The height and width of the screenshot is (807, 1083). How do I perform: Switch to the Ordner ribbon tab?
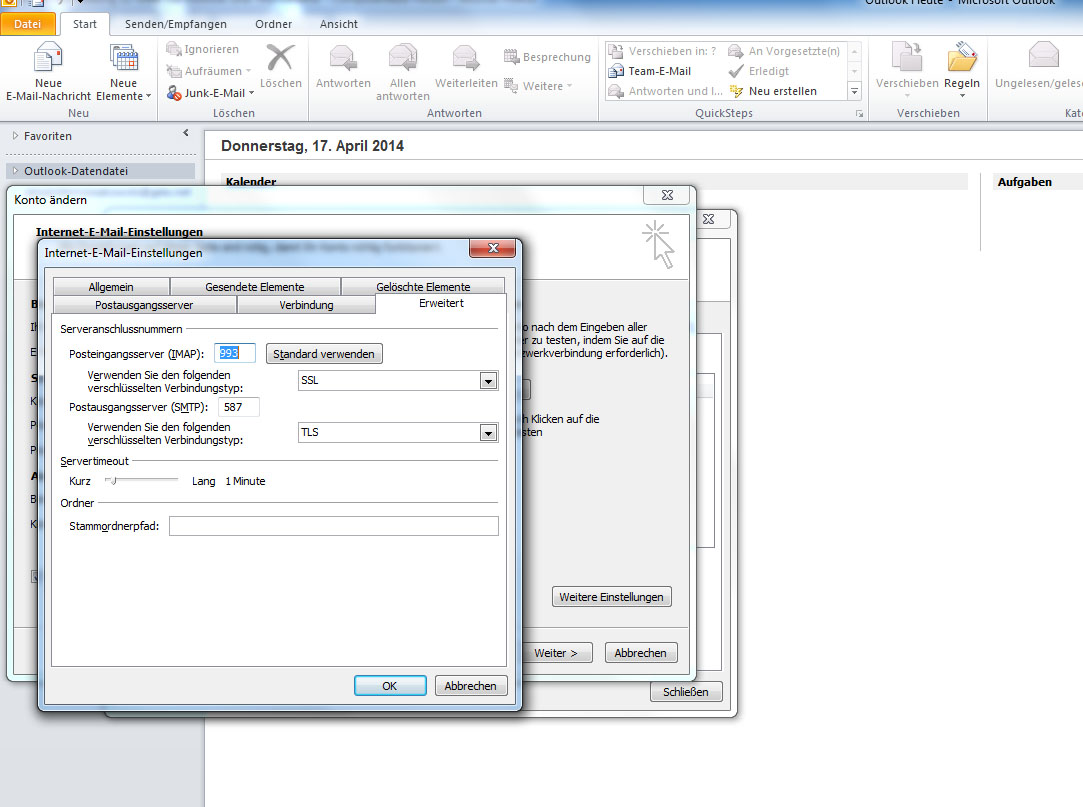coord(274,24)
